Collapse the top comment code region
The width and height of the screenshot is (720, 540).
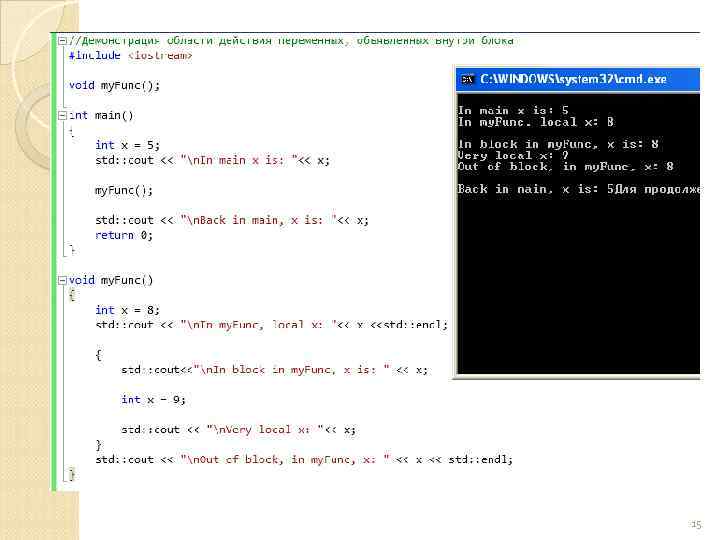click(62, 41)
